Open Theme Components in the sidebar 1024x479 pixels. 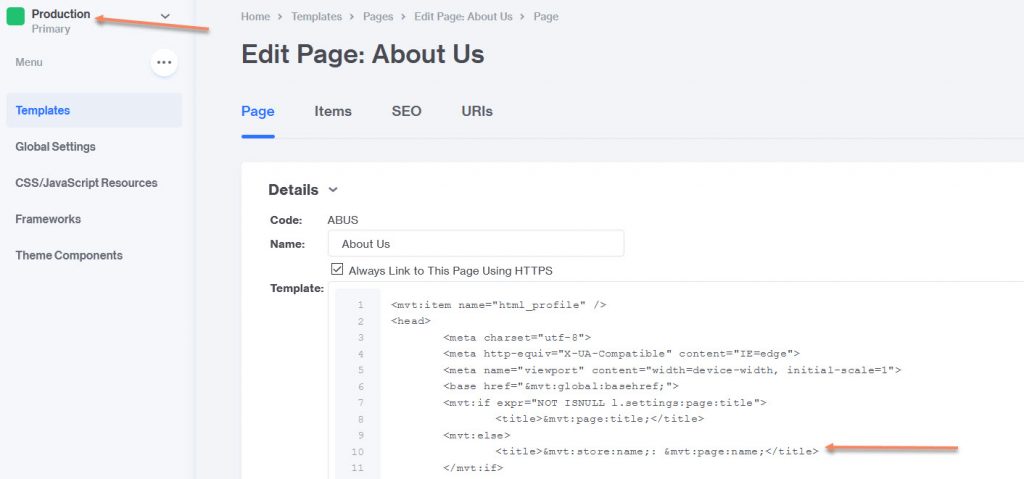pyautogui.click(x=69, y=256)
